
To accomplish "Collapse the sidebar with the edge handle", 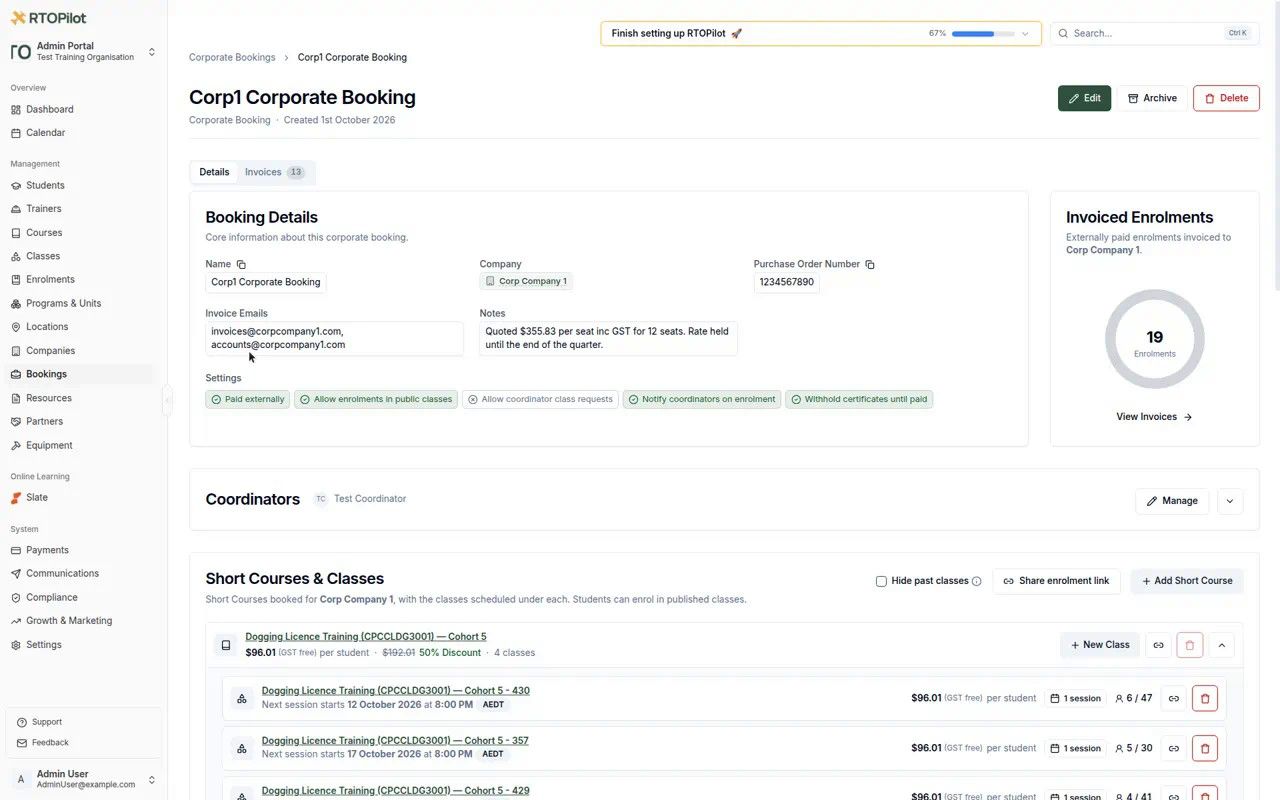I will (167, 399).
